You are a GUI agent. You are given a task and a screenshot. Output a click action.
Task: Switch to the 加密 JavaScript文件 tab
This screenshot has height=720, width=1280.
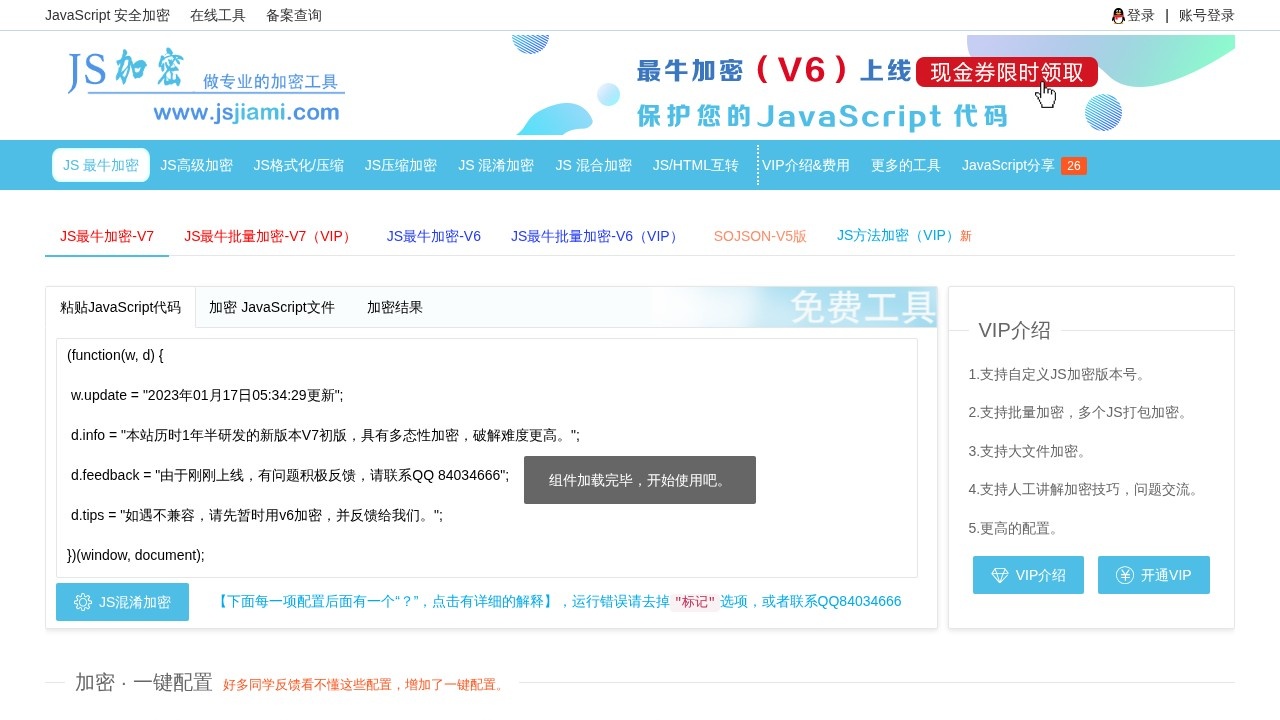pos(272,307)
